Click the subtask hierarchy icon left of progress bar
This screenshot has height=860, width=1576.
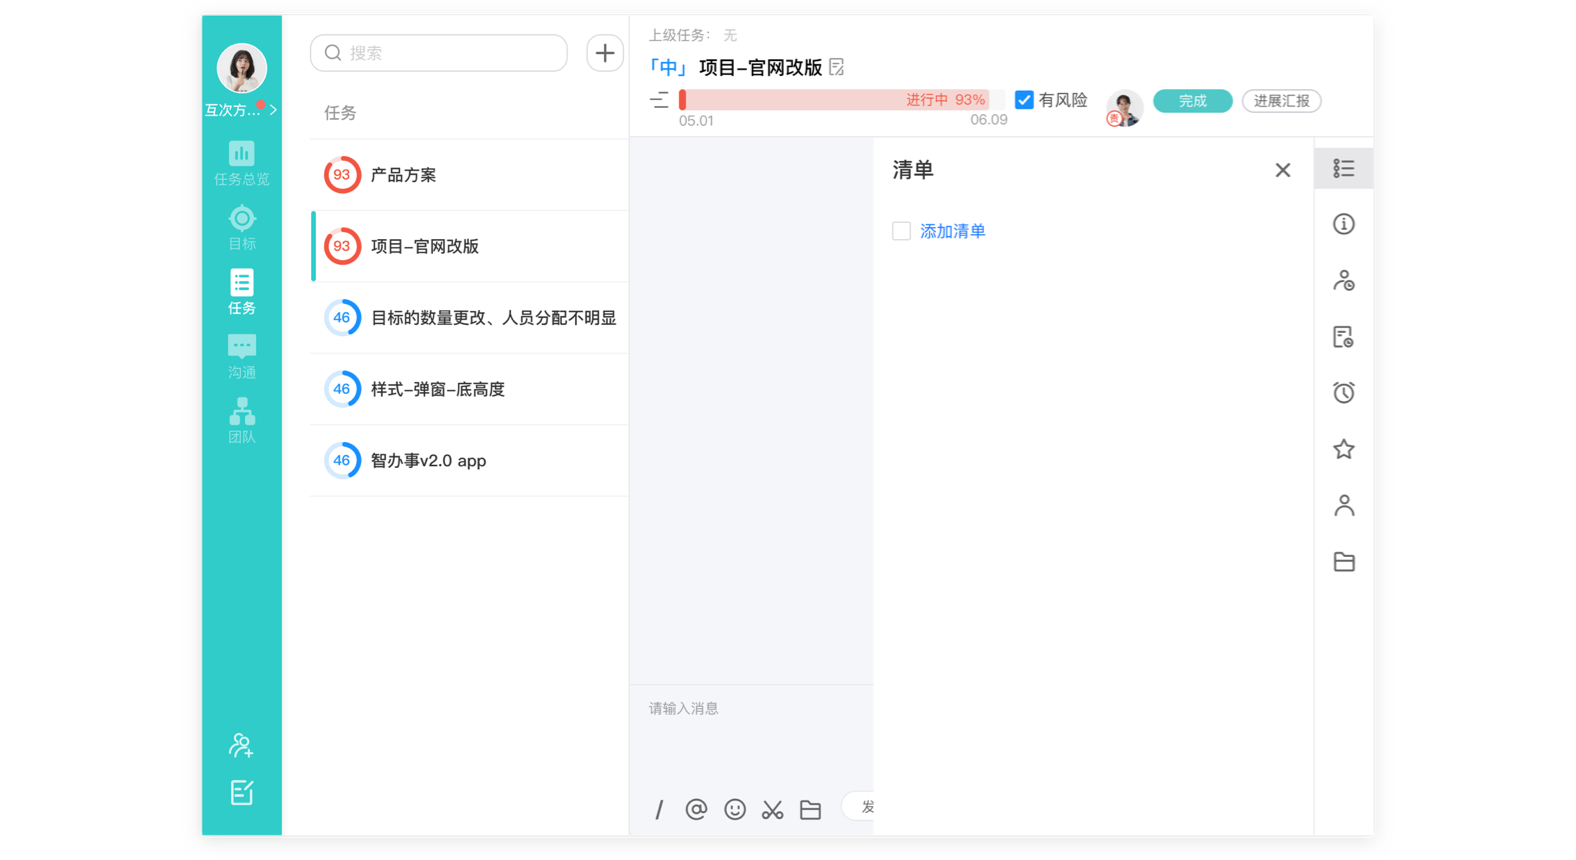pyautogui.click(x=659, y=100)
